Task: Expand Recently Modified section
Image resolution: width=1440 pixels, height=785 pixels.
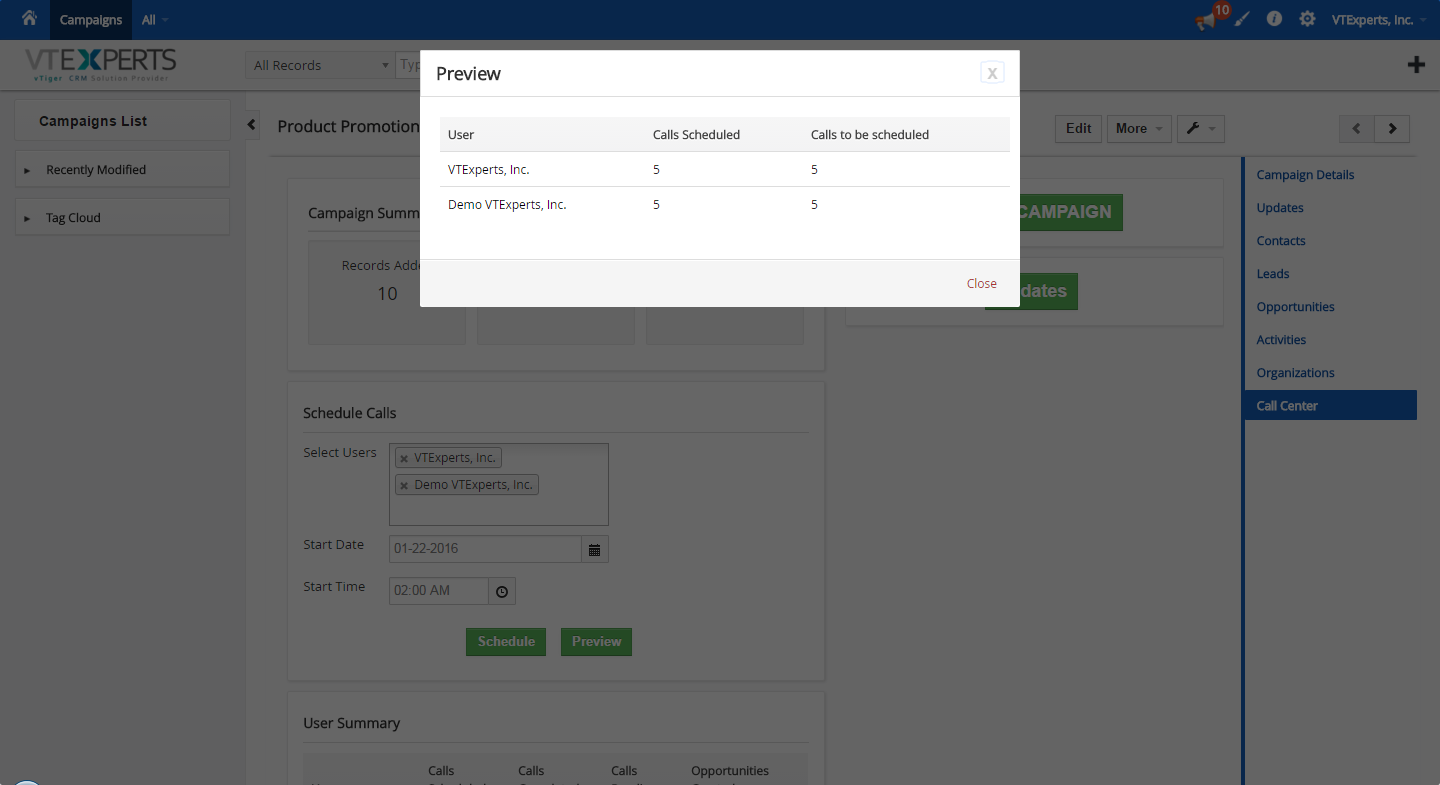Action: click(x=122, y=169)
